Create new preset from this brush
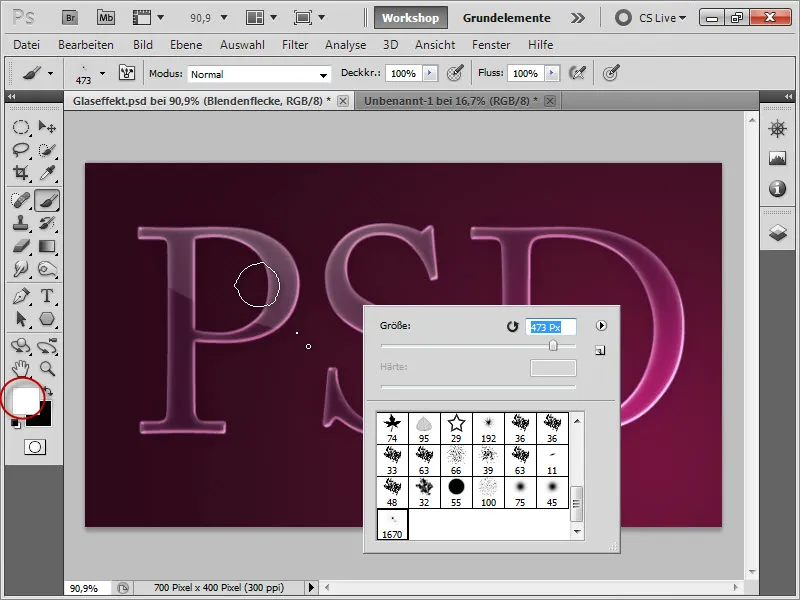The image size is (800, 600). (600, 351)
